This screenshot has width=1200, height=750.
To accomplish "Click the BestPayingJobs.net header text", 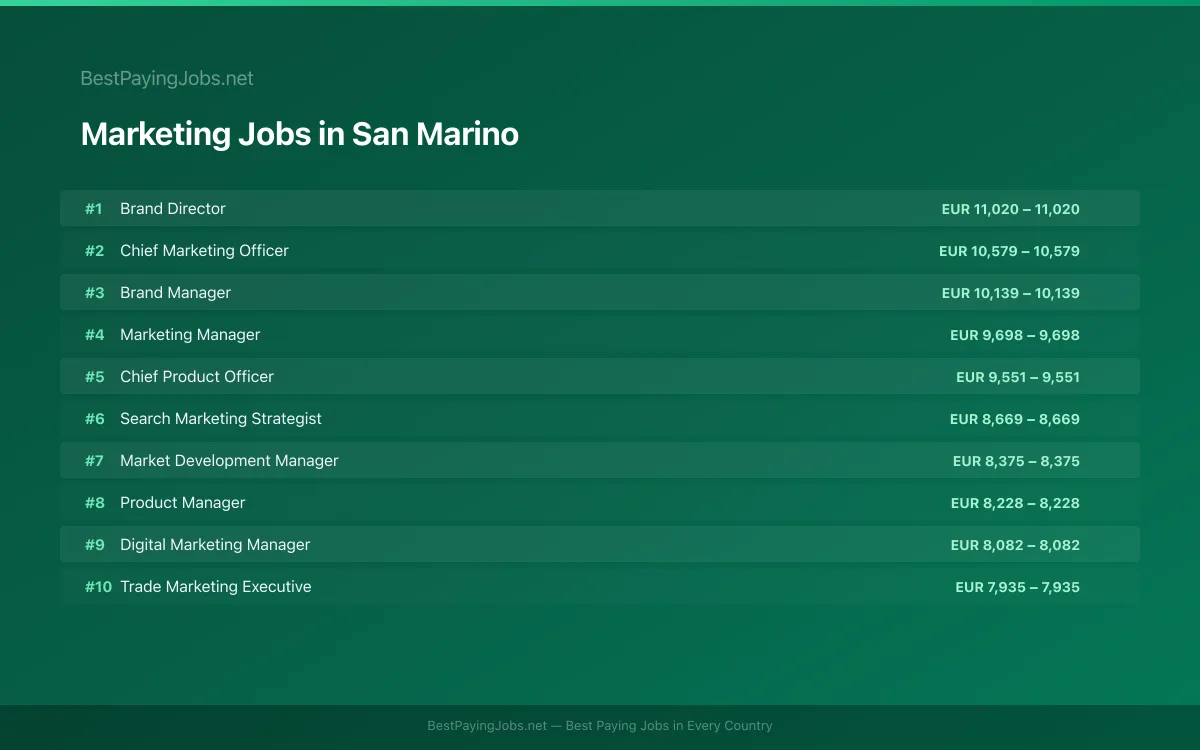I will (x=167, y=78).
